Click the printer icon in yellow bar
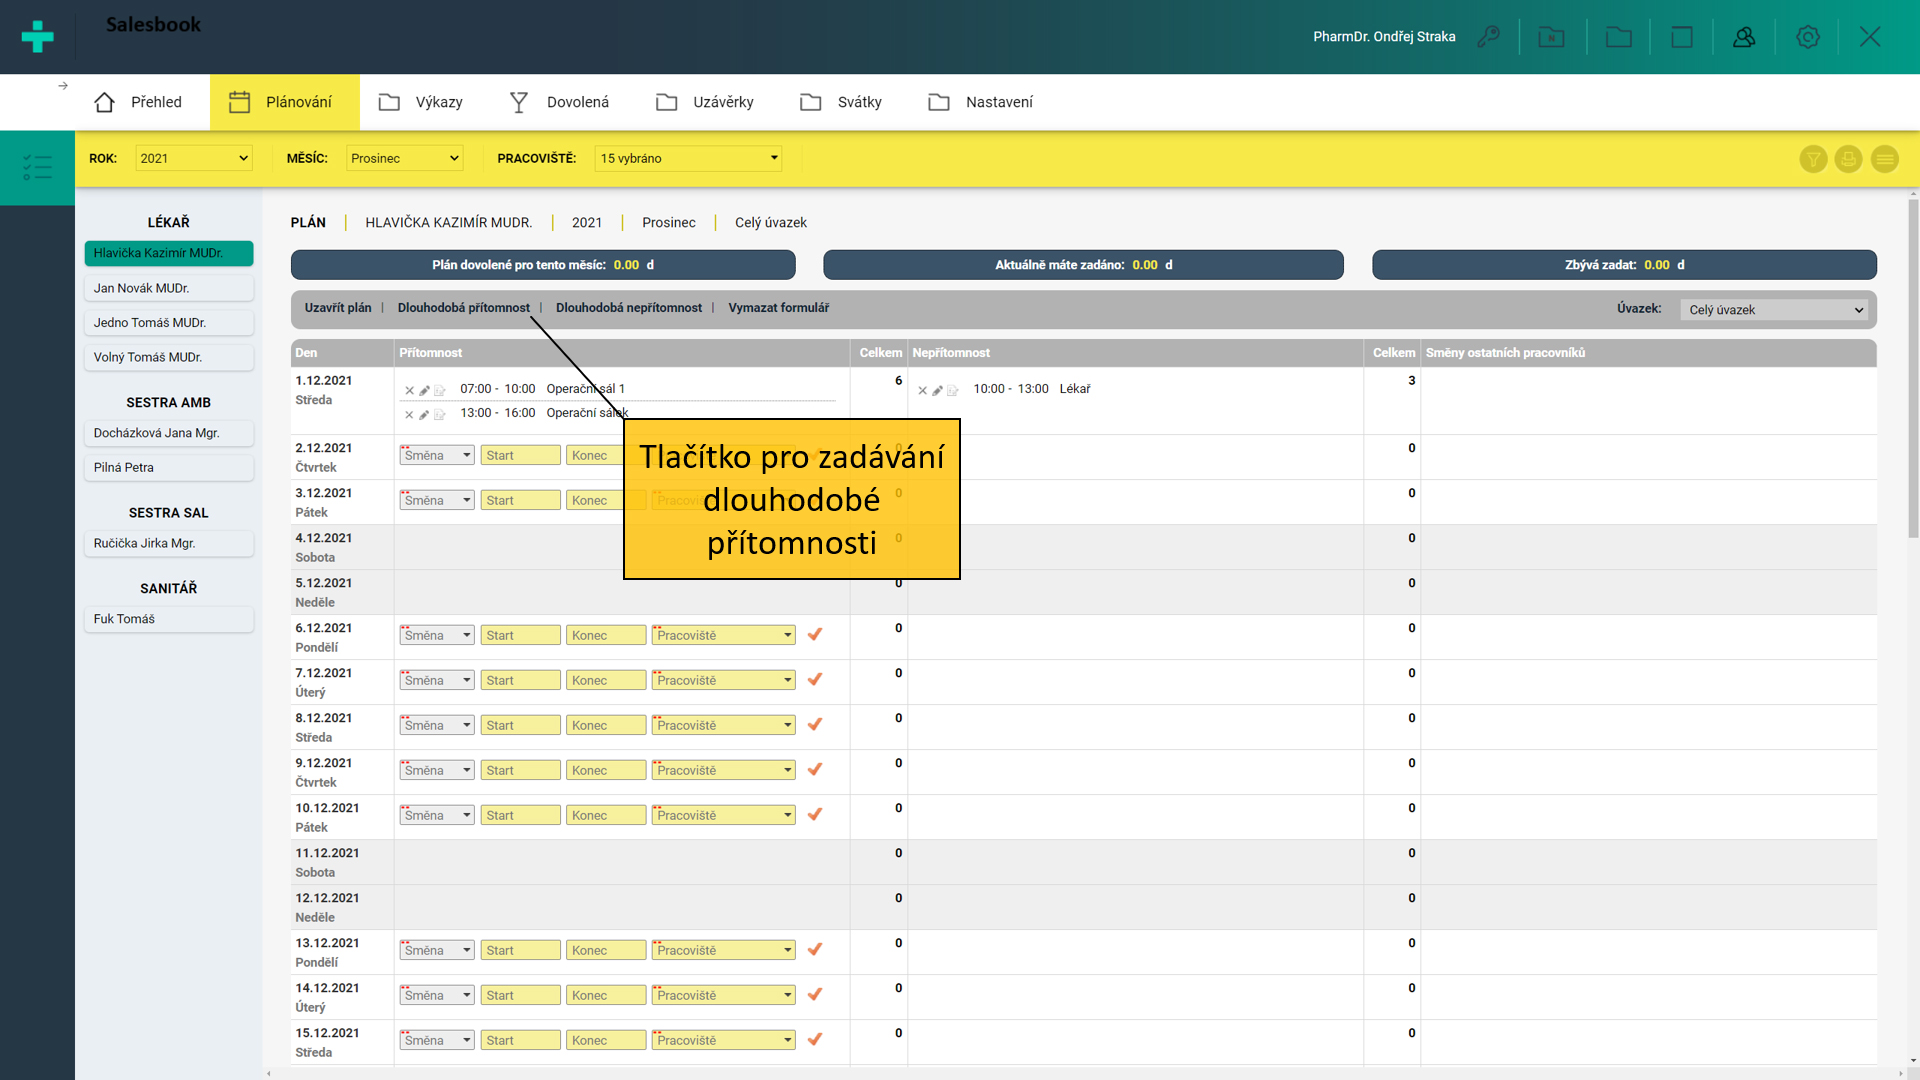Image resolution: width=1920 pixels, height=1080 pixels. [1848, 159]
